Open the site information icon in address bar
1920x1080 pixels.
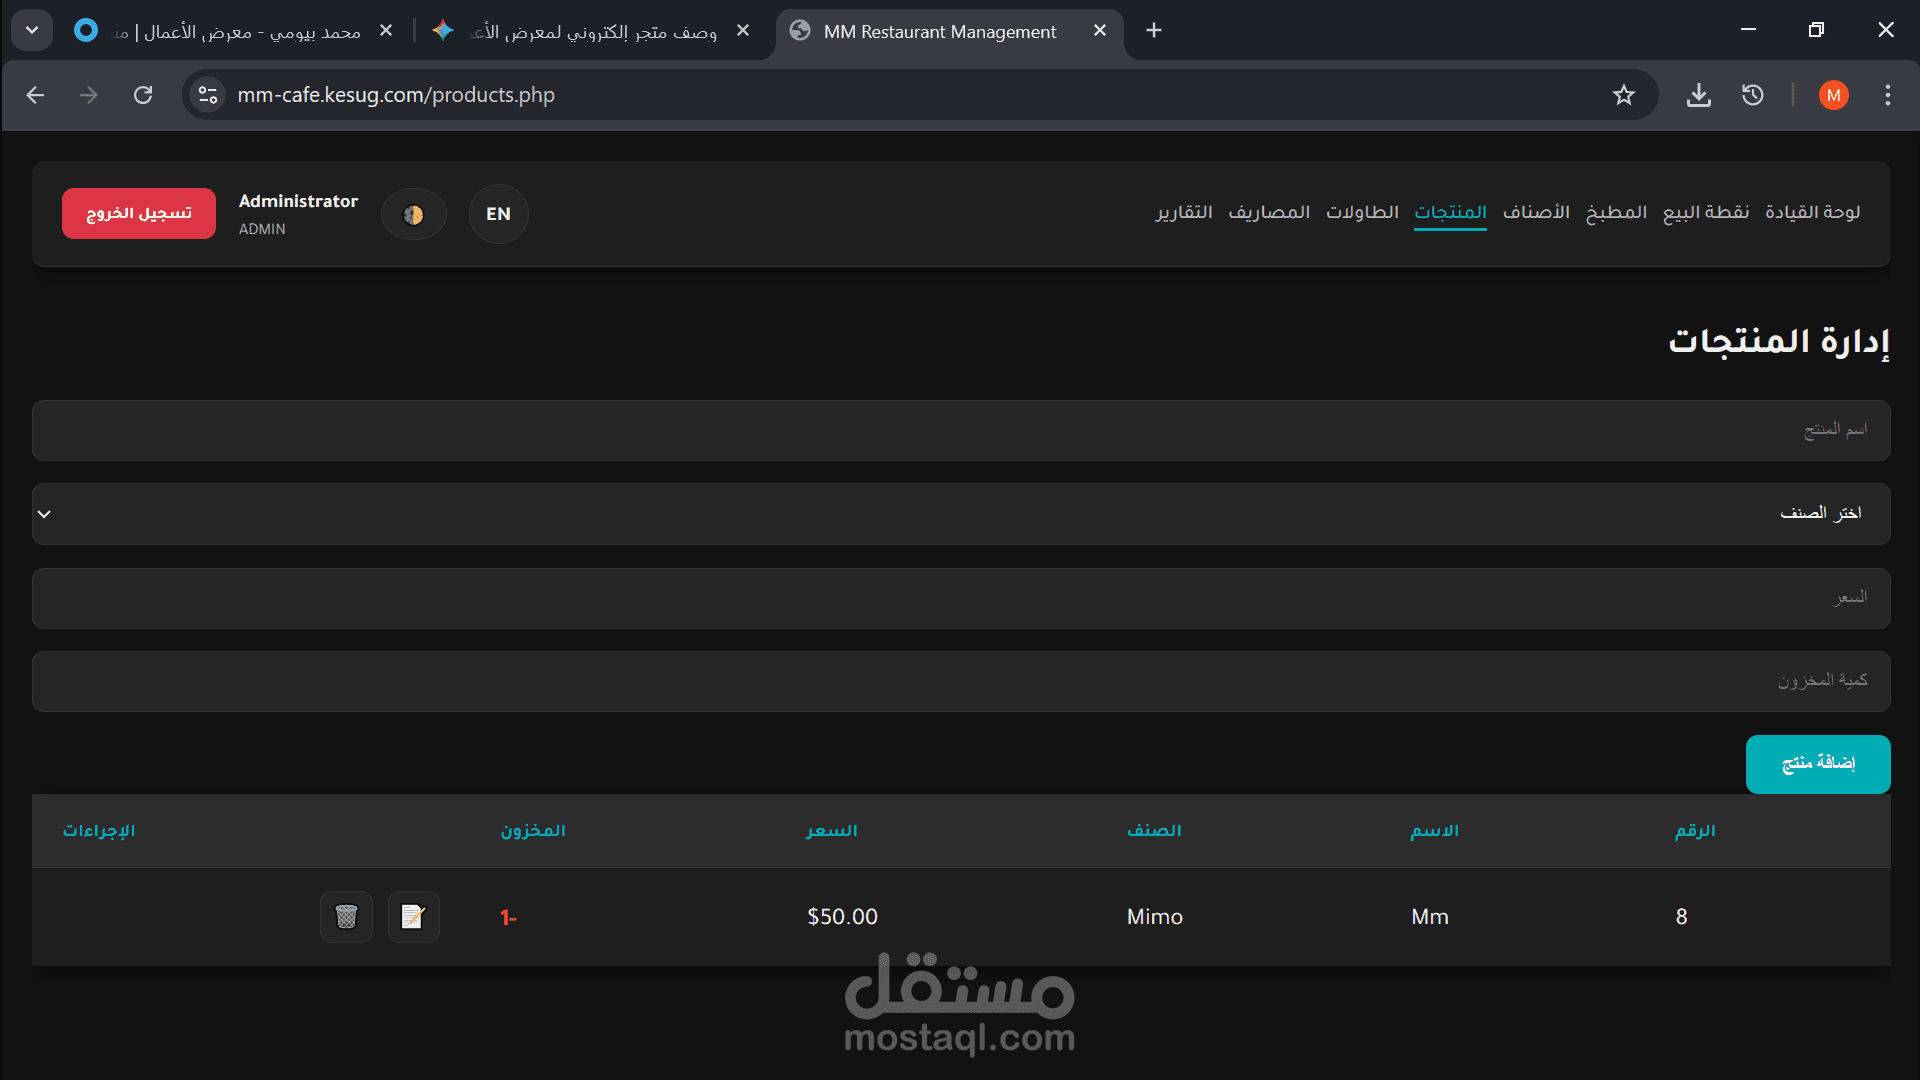point(208,95)
